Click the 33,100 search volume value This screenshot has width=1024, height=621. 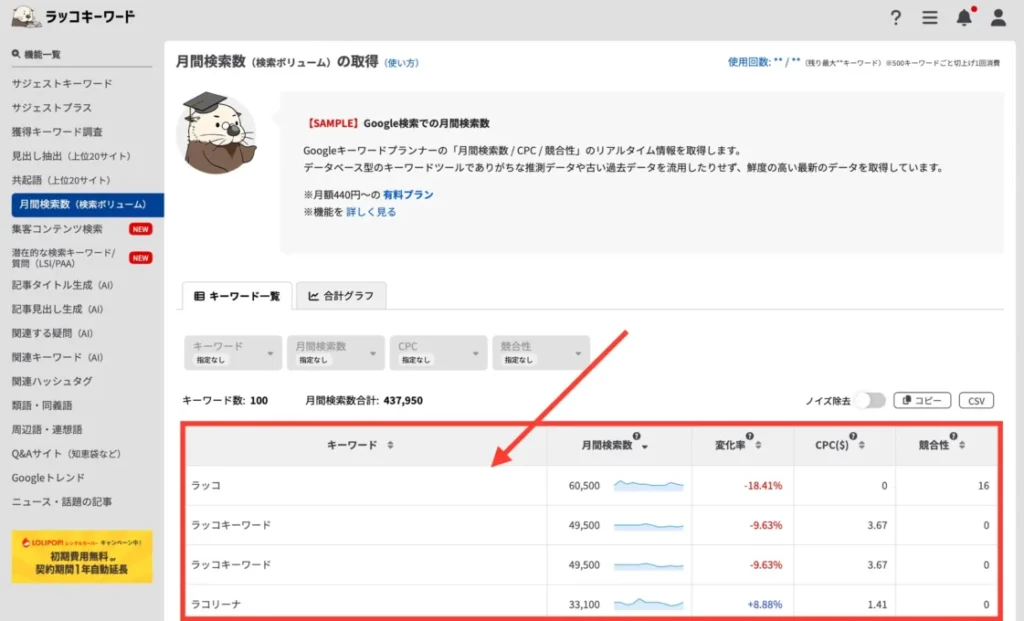[584, 604]
